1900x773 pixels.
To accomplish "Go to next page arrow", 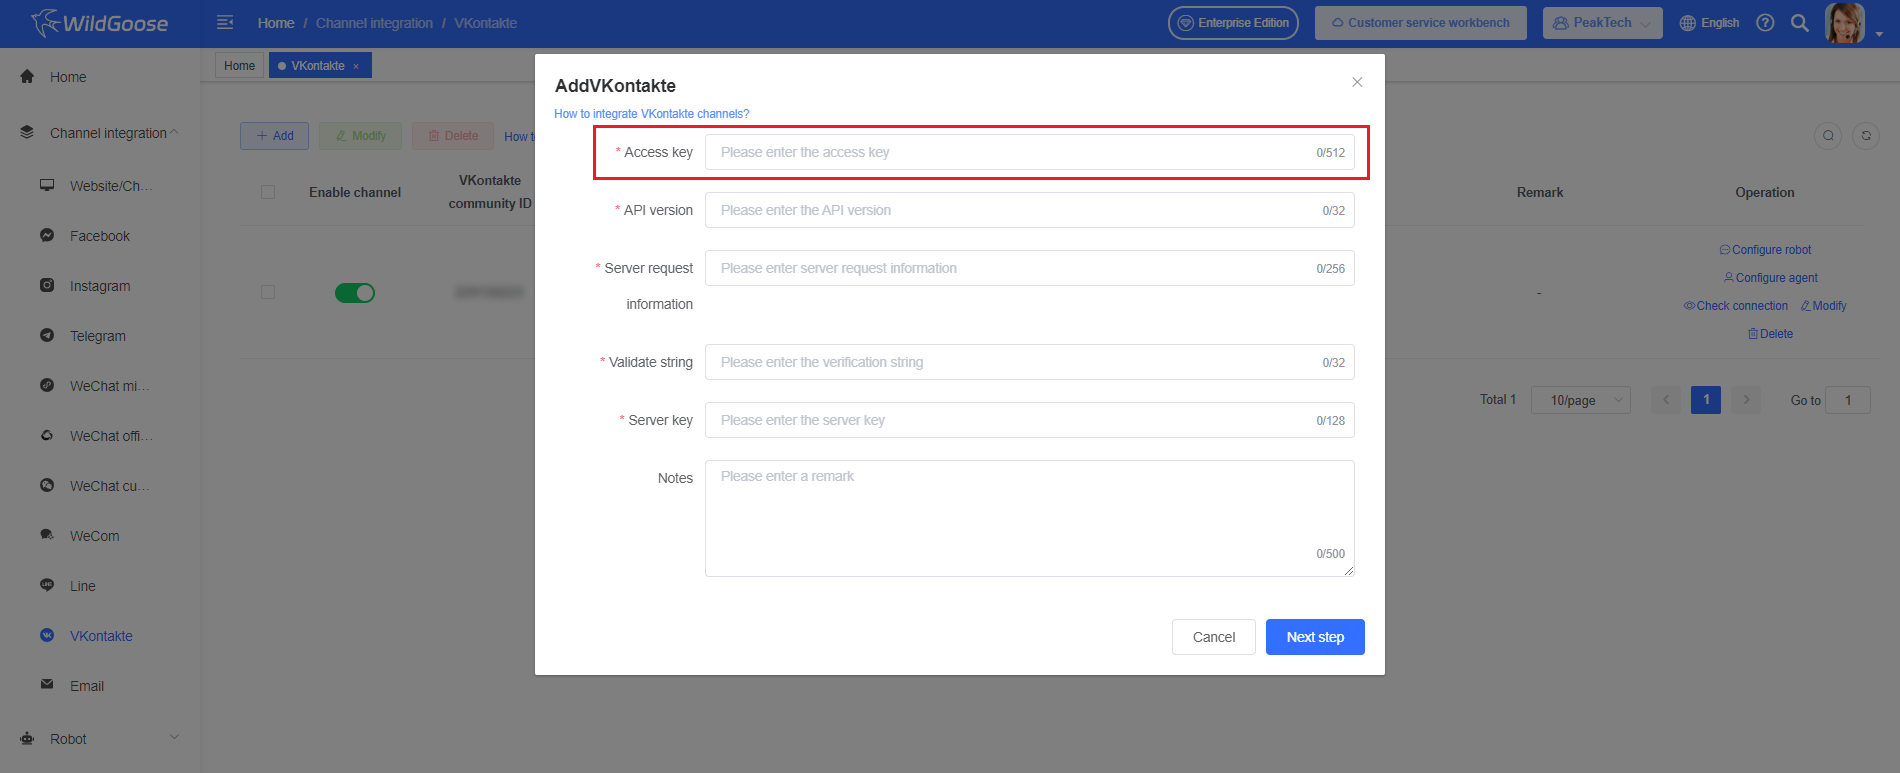I will (x=1746, y=400).
